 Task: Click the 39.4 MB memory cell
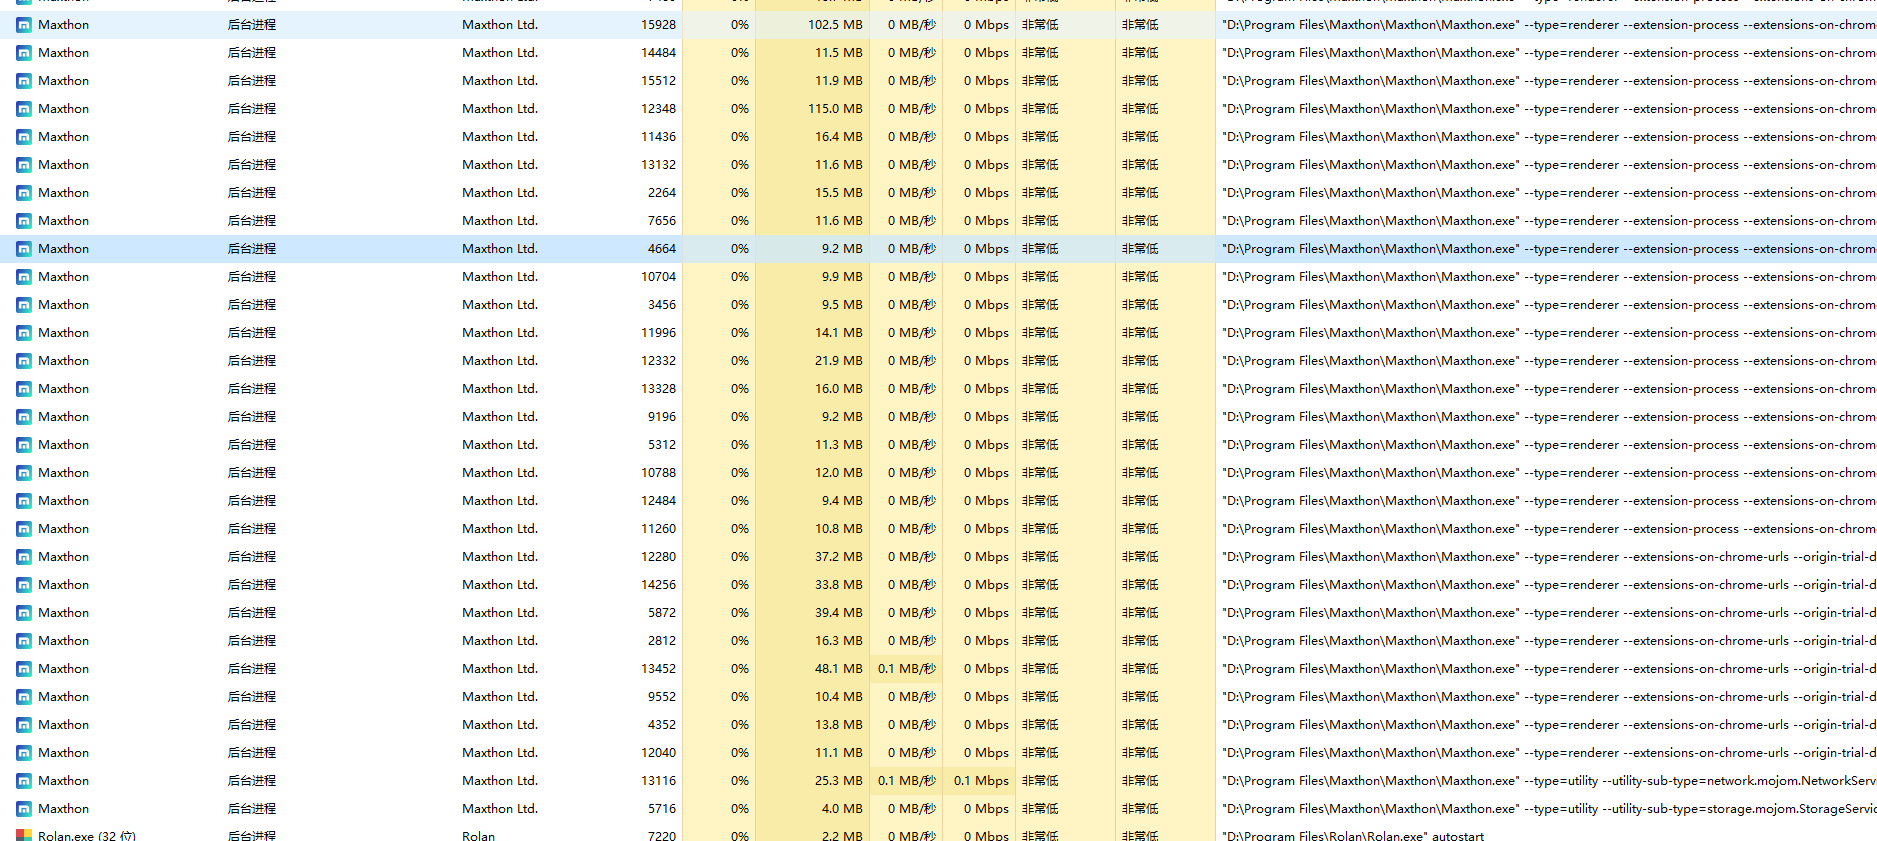click(x=838, y=613)
